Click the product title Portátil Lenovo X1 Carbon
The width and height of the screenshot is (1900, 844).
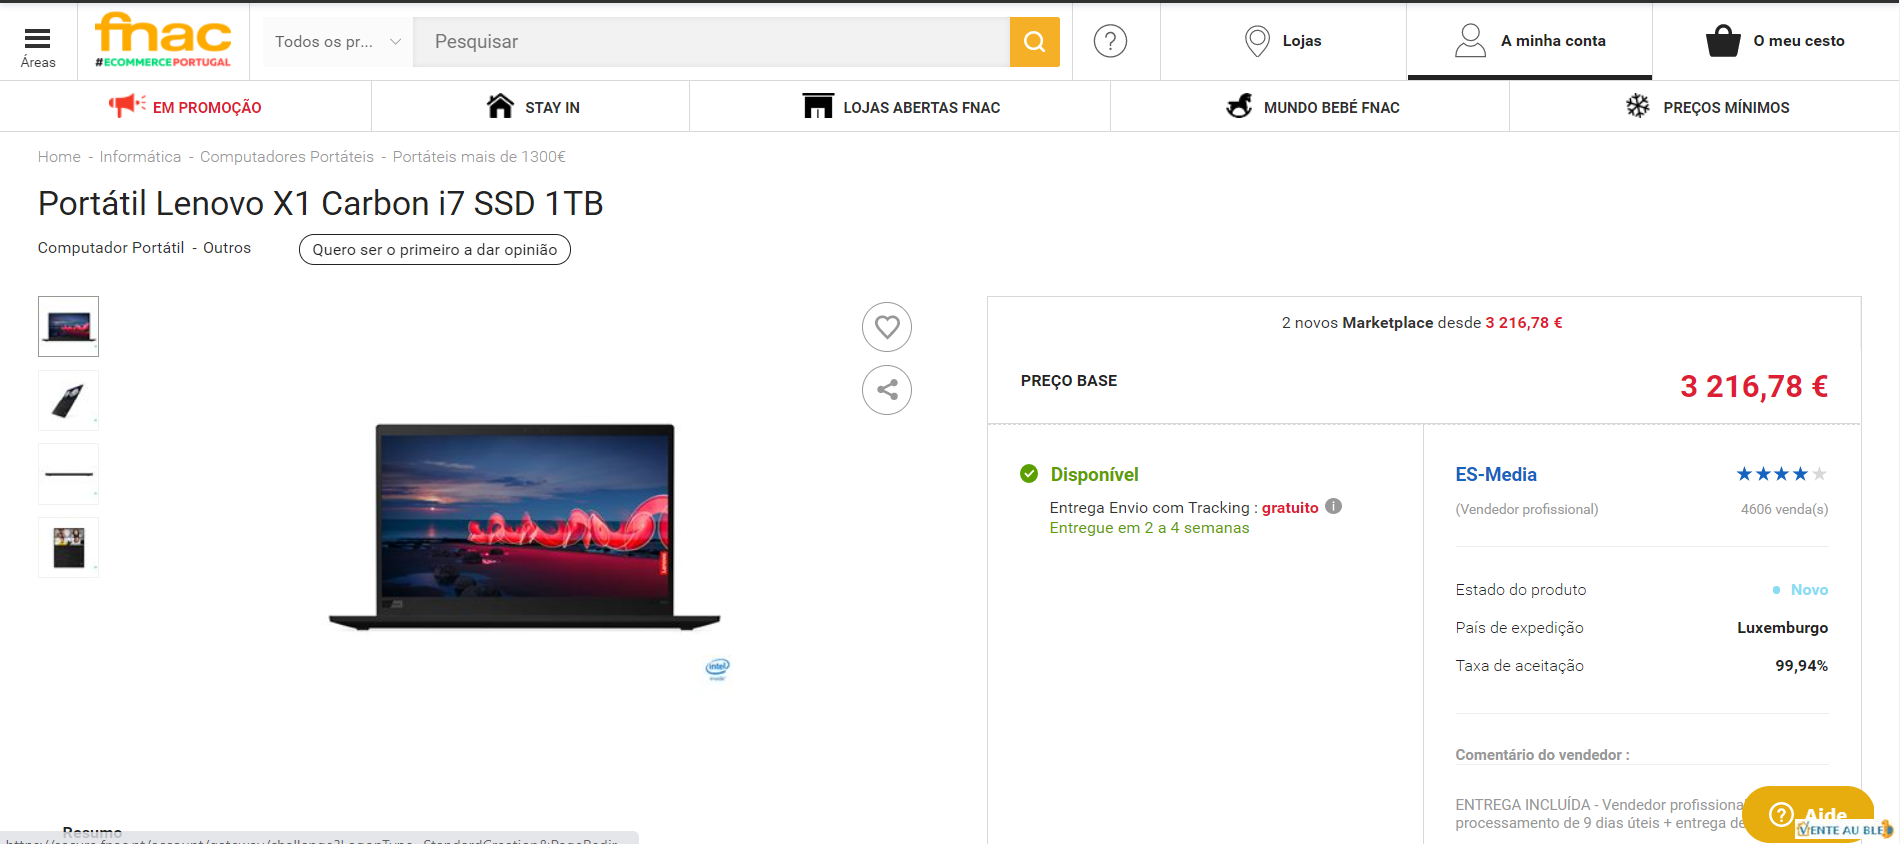pos(320,204)
